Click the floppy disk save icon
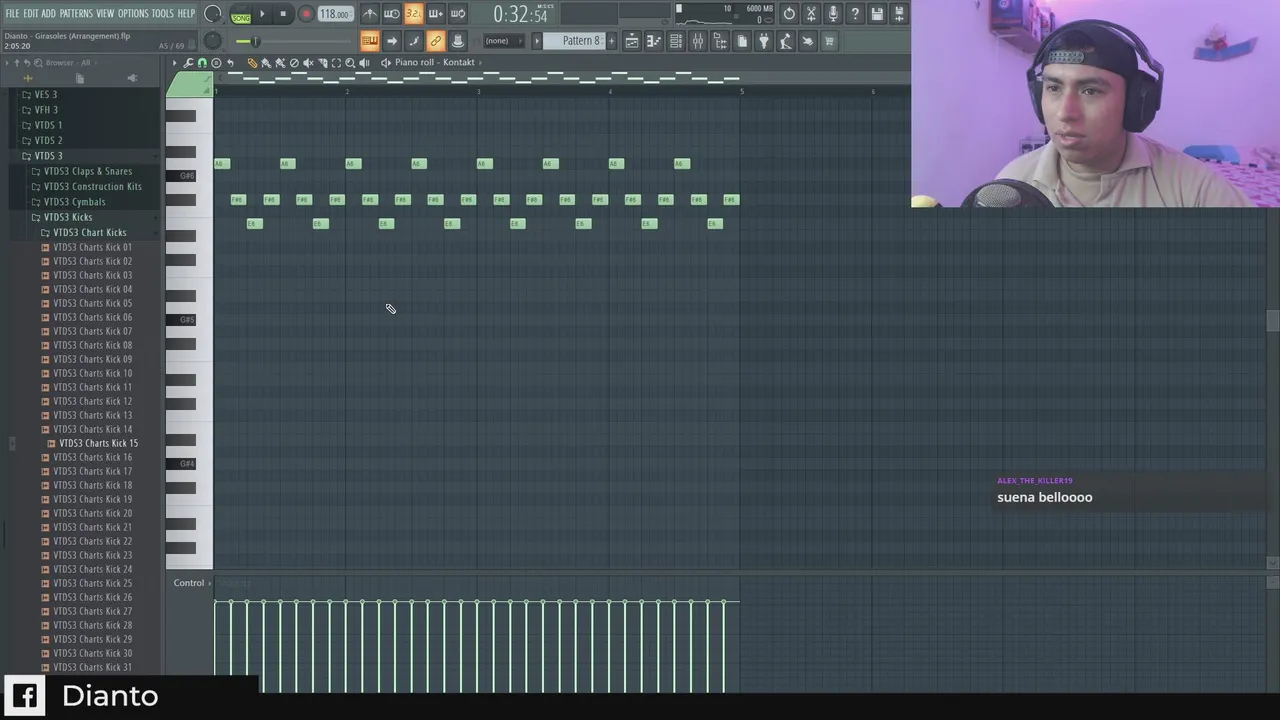Image resolution: width=1280 pixels, height=720 pixels. pos(877,14)
